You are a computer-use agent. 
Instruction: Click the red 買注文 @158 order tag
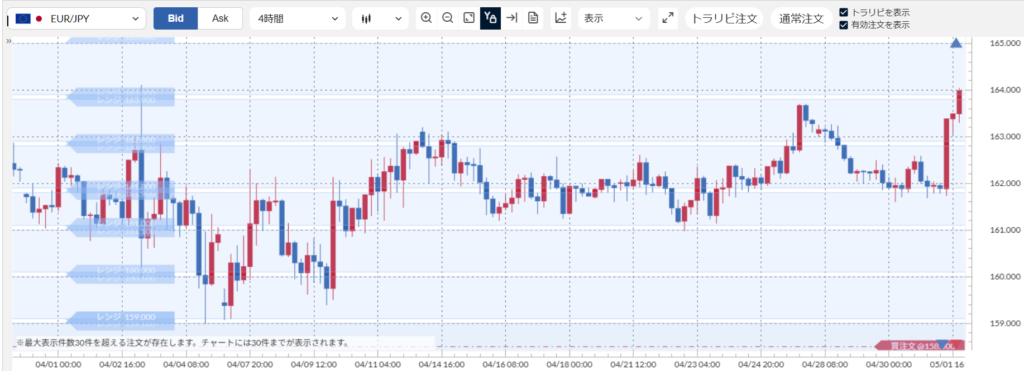920,346
